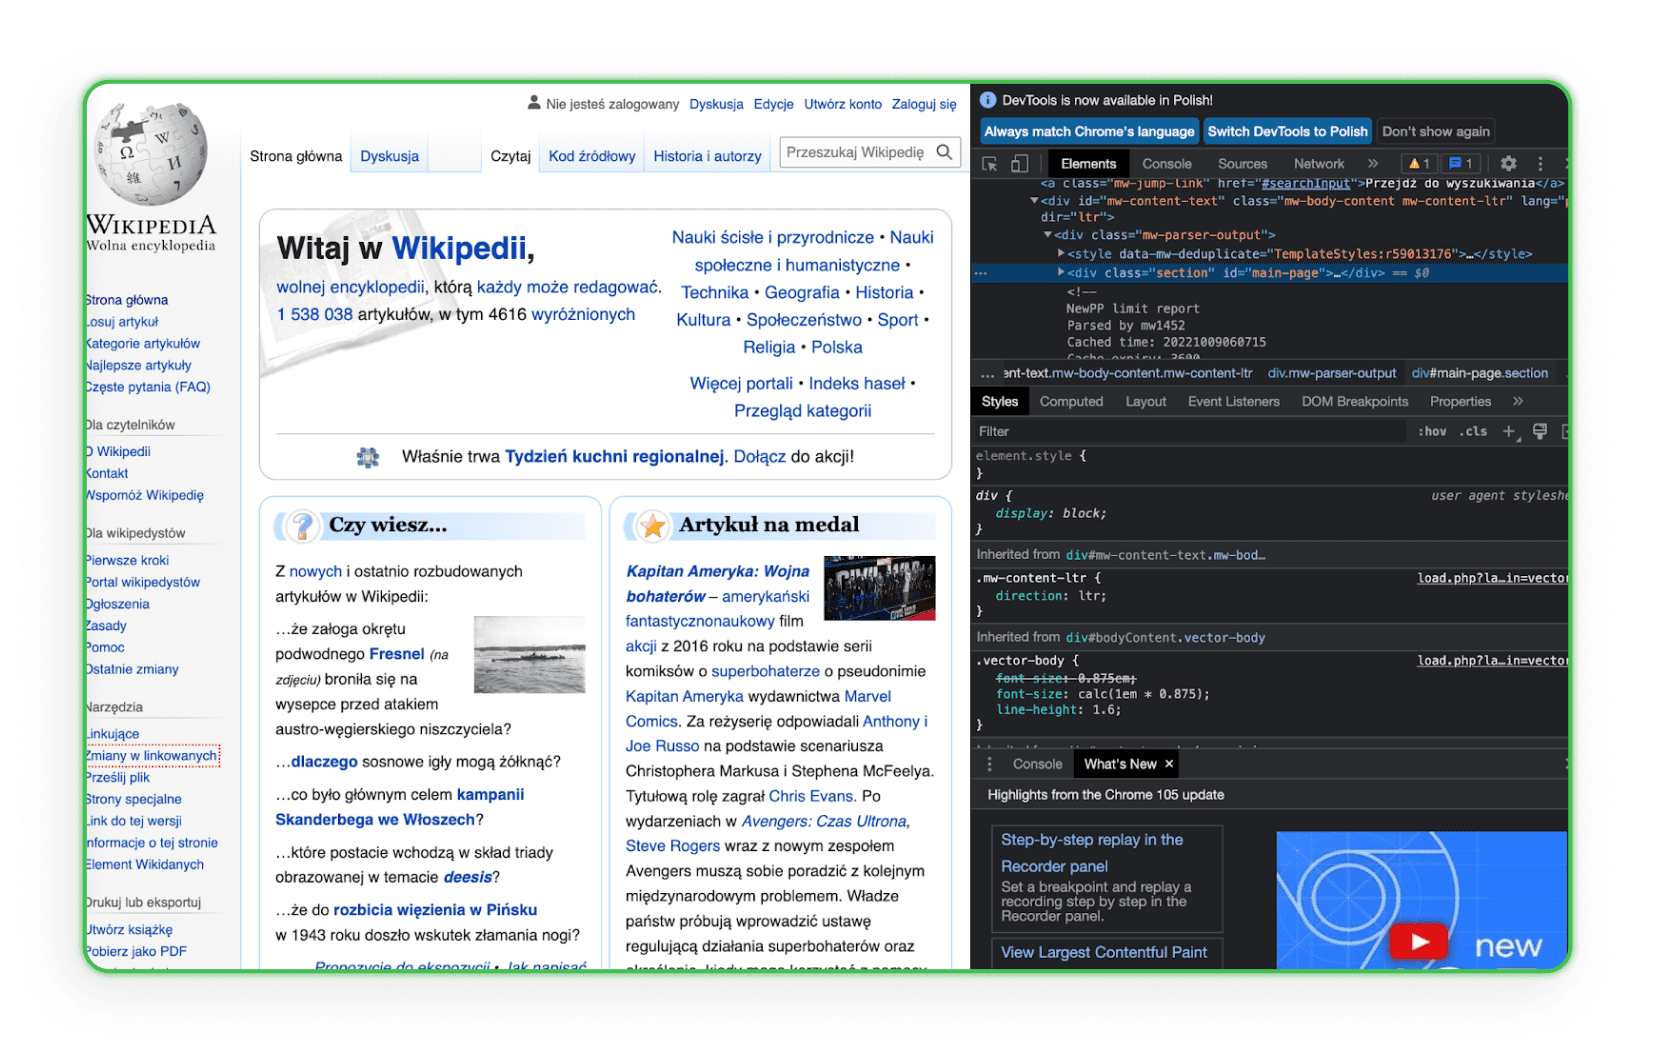Click the Utwórz konto link

pyautogui.click(x=843, y=104)
